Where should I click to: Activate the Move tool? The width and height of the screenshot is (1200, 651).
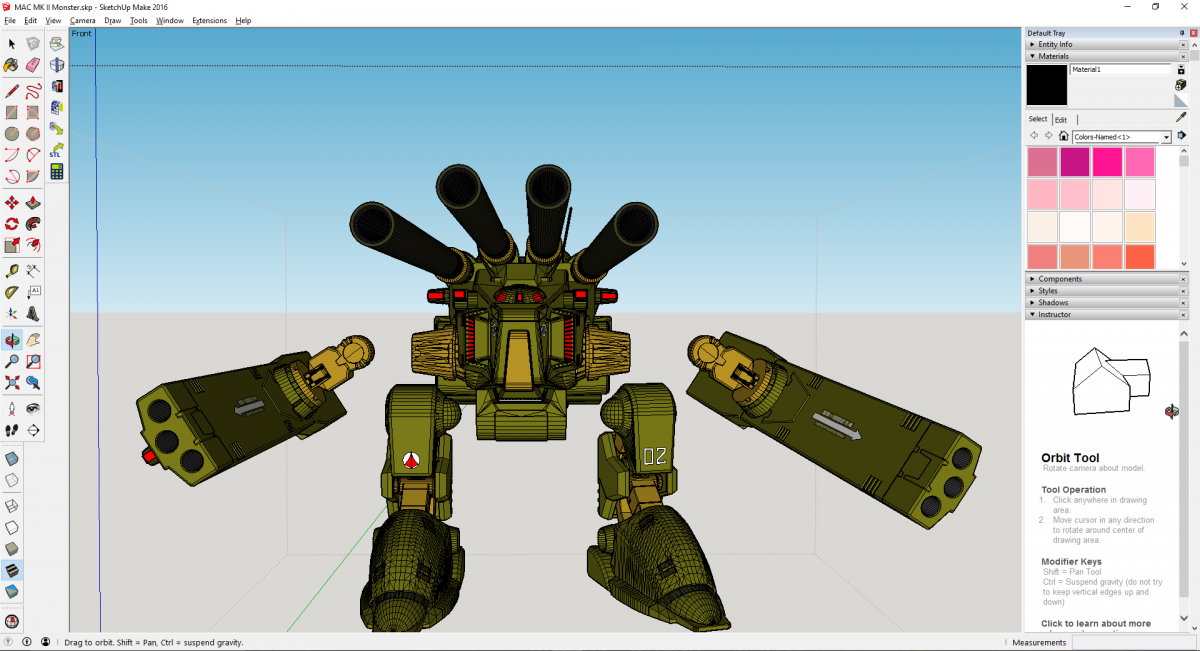(12, 203)
